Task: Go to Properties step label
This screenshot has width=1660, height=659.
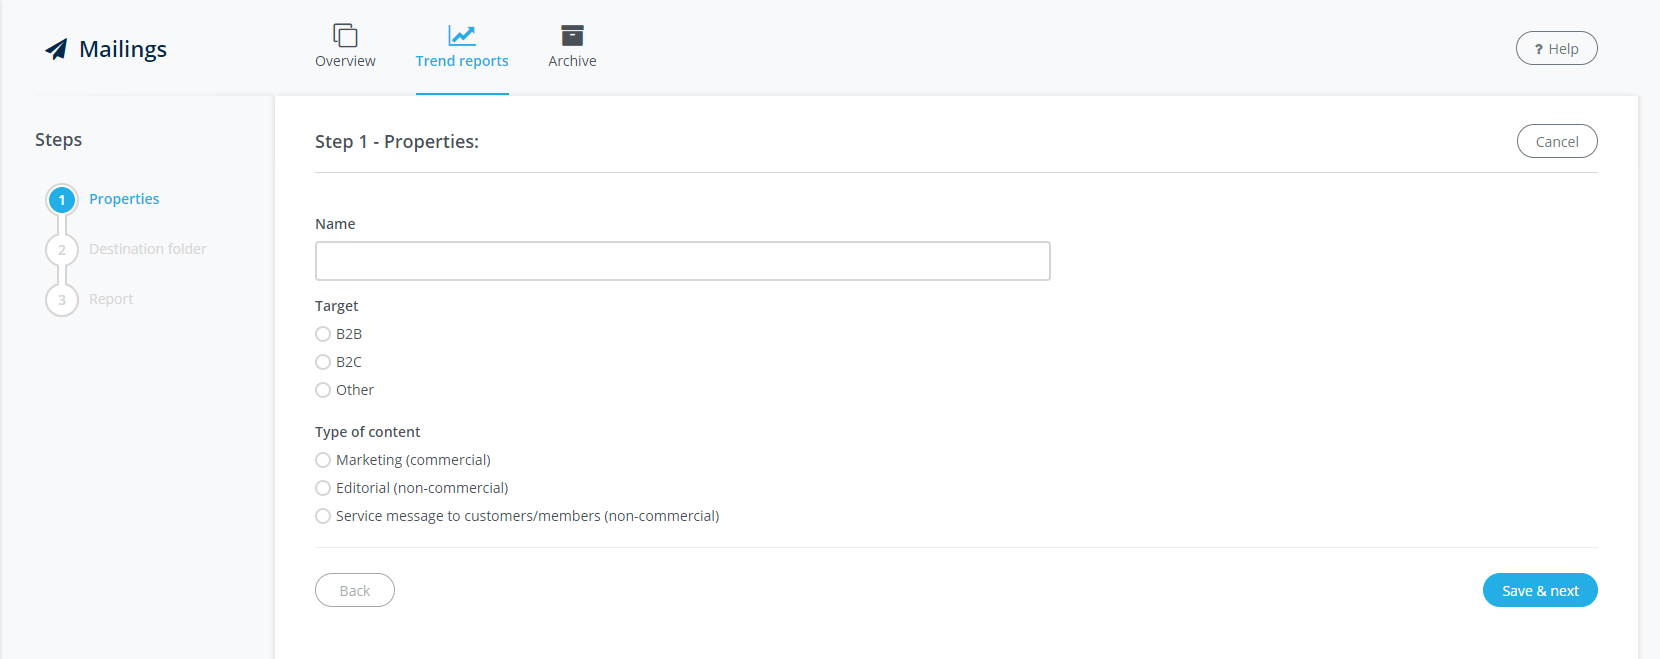Action: (124, 199)
